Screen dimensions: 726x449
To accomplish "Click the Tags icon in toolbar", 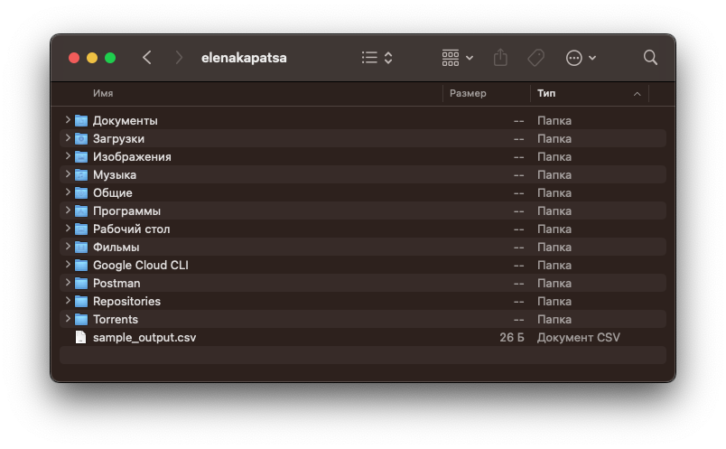I will coord(536,58).
